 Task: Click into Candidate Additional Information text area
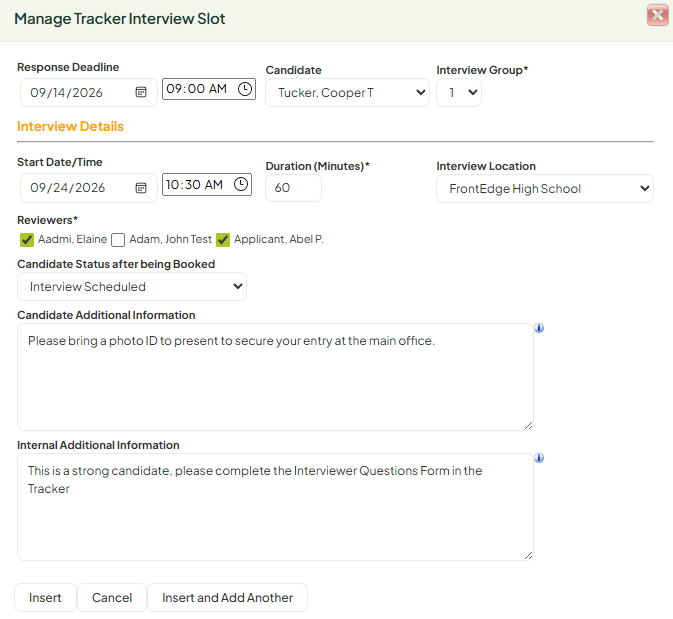point(275,377)
